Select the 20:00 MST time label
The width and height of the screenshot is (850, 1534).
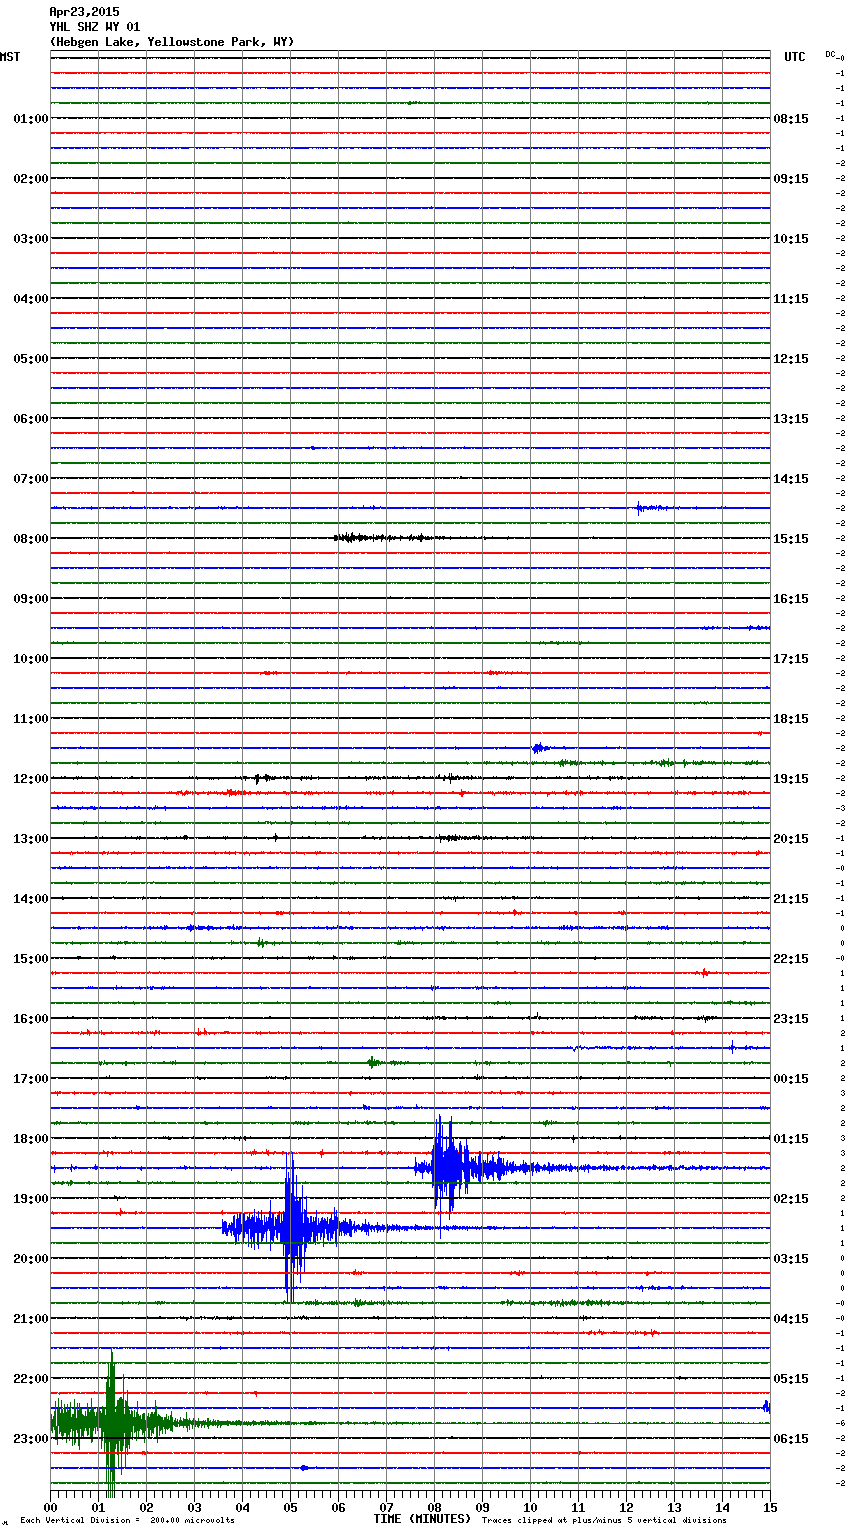pyautogui.click(x=31, y=1258)
